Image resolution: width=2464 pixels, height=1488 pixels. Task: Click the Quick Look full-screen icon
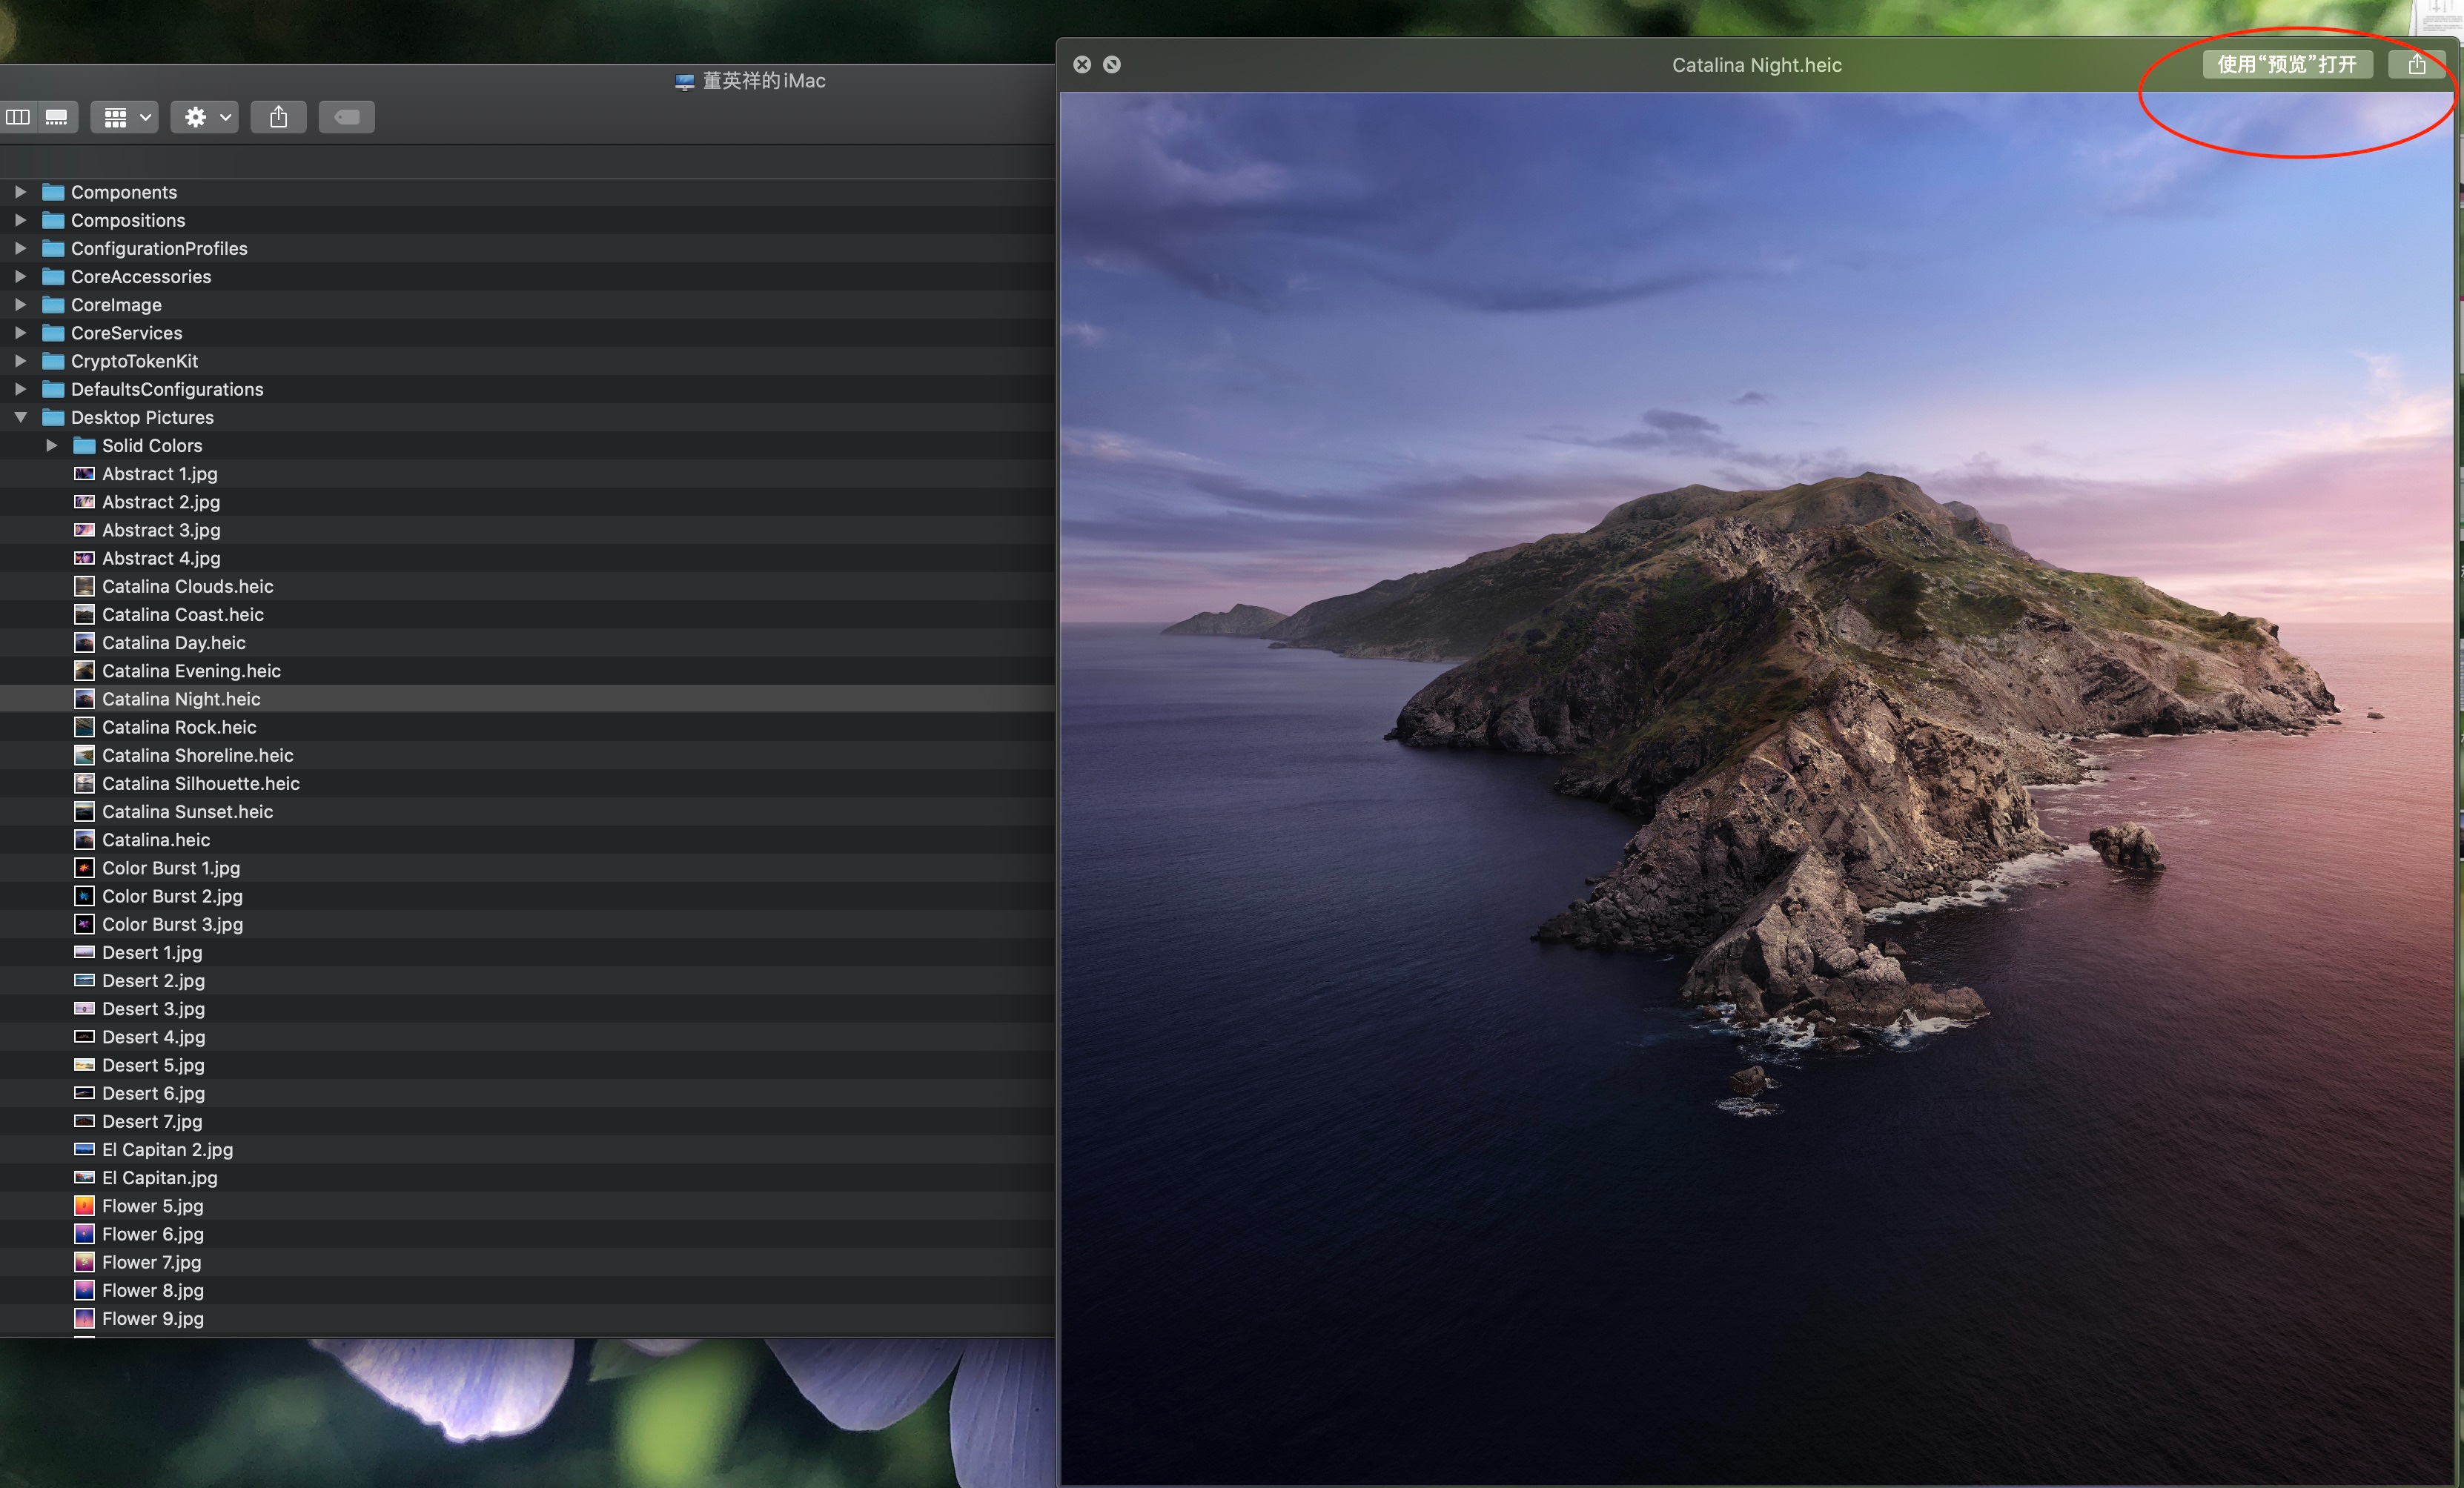[1111, 65]
